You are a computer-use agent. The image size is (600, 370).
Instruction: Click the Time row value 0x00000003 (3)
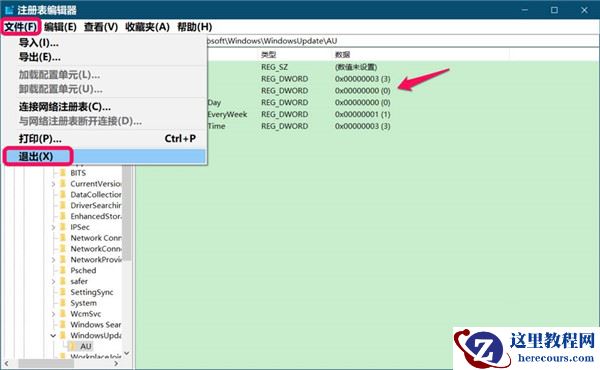[x=362, y=126]
